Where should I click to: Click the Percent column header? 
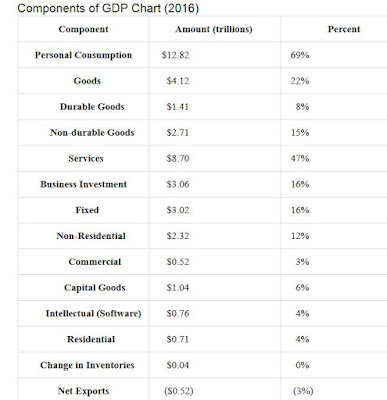[x=344, y=29]
